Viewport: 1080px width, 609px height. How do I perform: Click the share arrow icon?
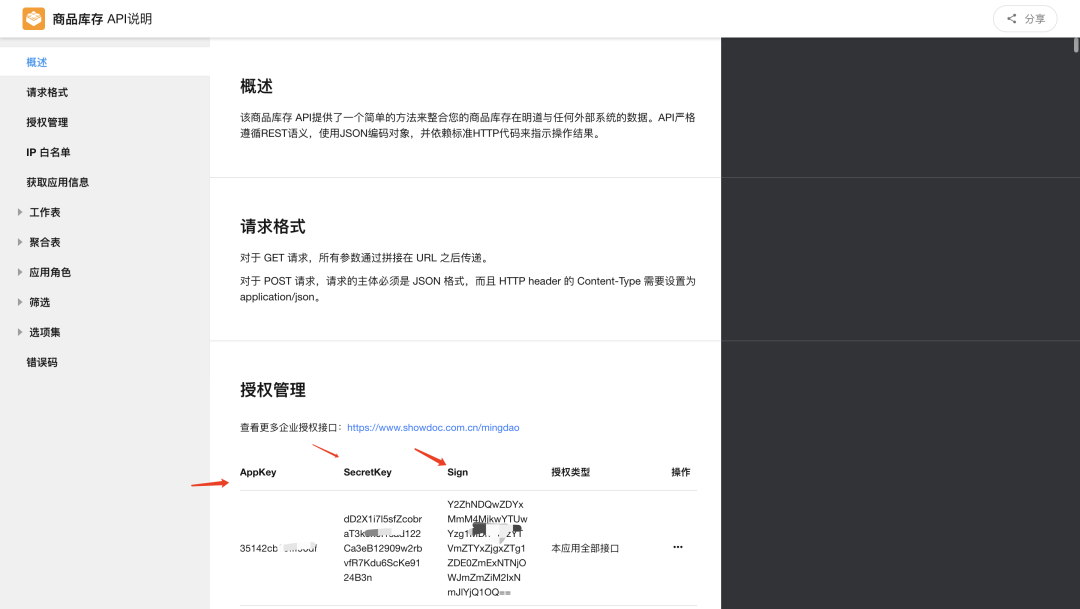coord(1012,19)
